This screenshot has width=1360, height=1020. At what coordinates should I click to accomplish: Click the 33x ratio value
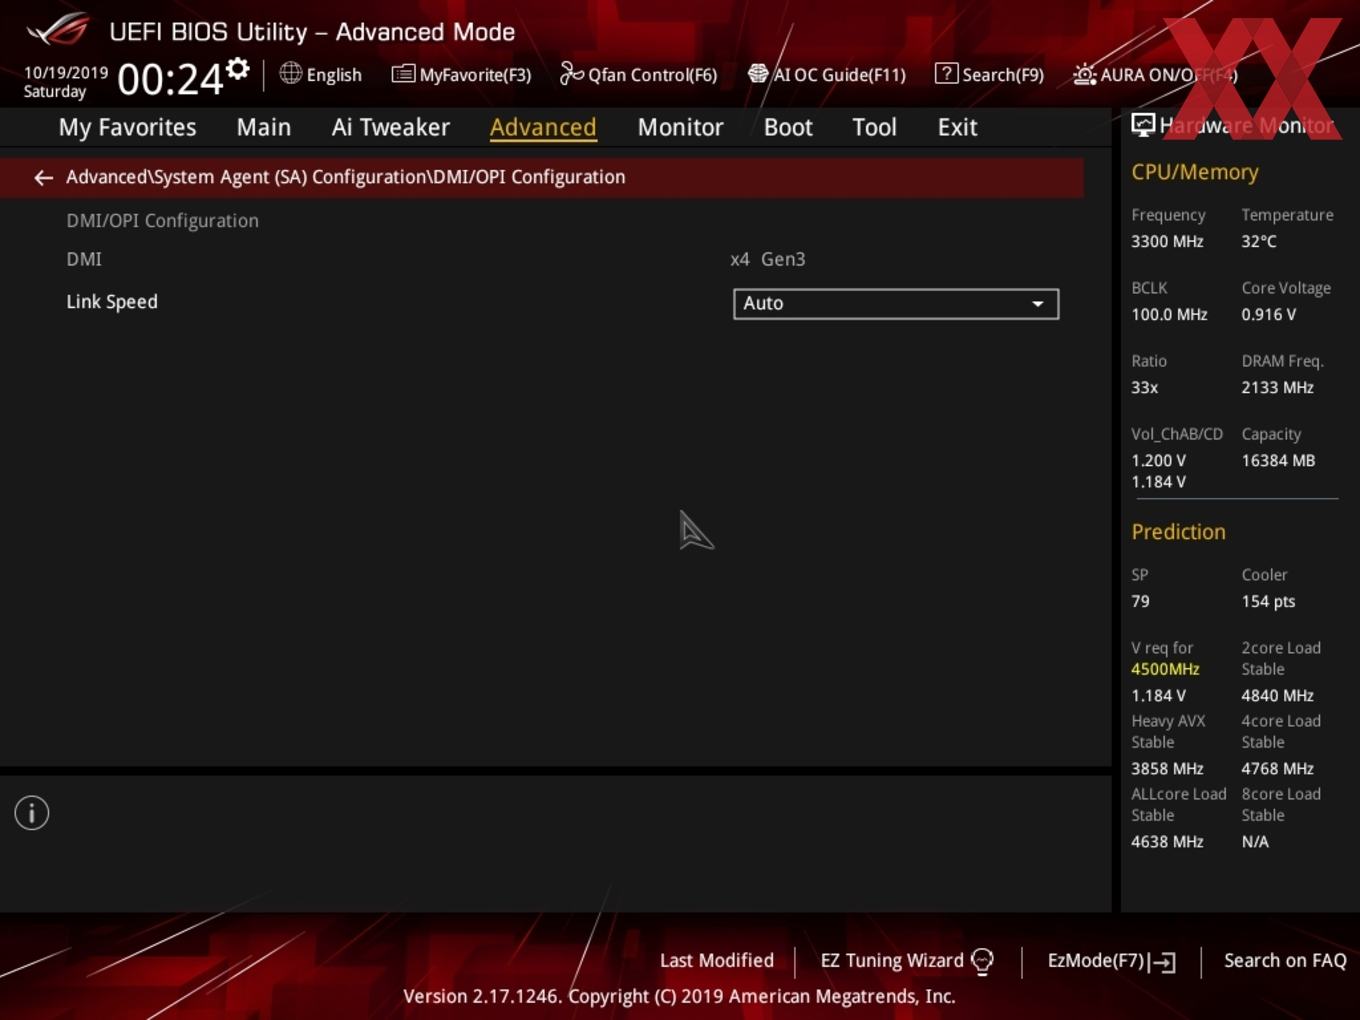pos(1144,388)
